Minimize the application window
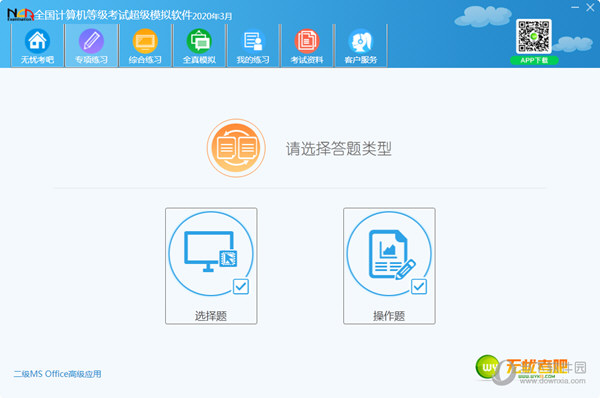The width and height of the screenshot is (600, 398). 575,7
